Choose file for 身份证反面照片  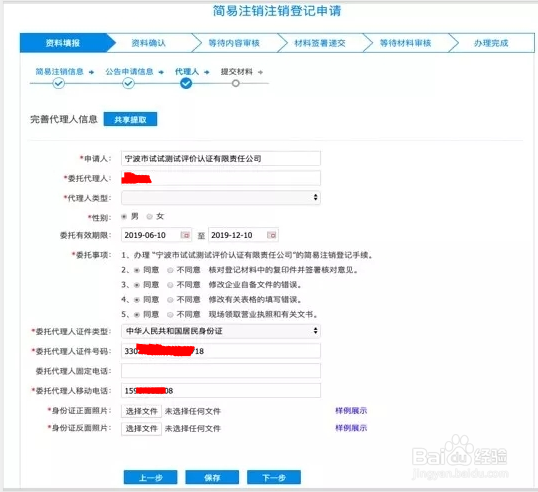(x=141, y=428)
